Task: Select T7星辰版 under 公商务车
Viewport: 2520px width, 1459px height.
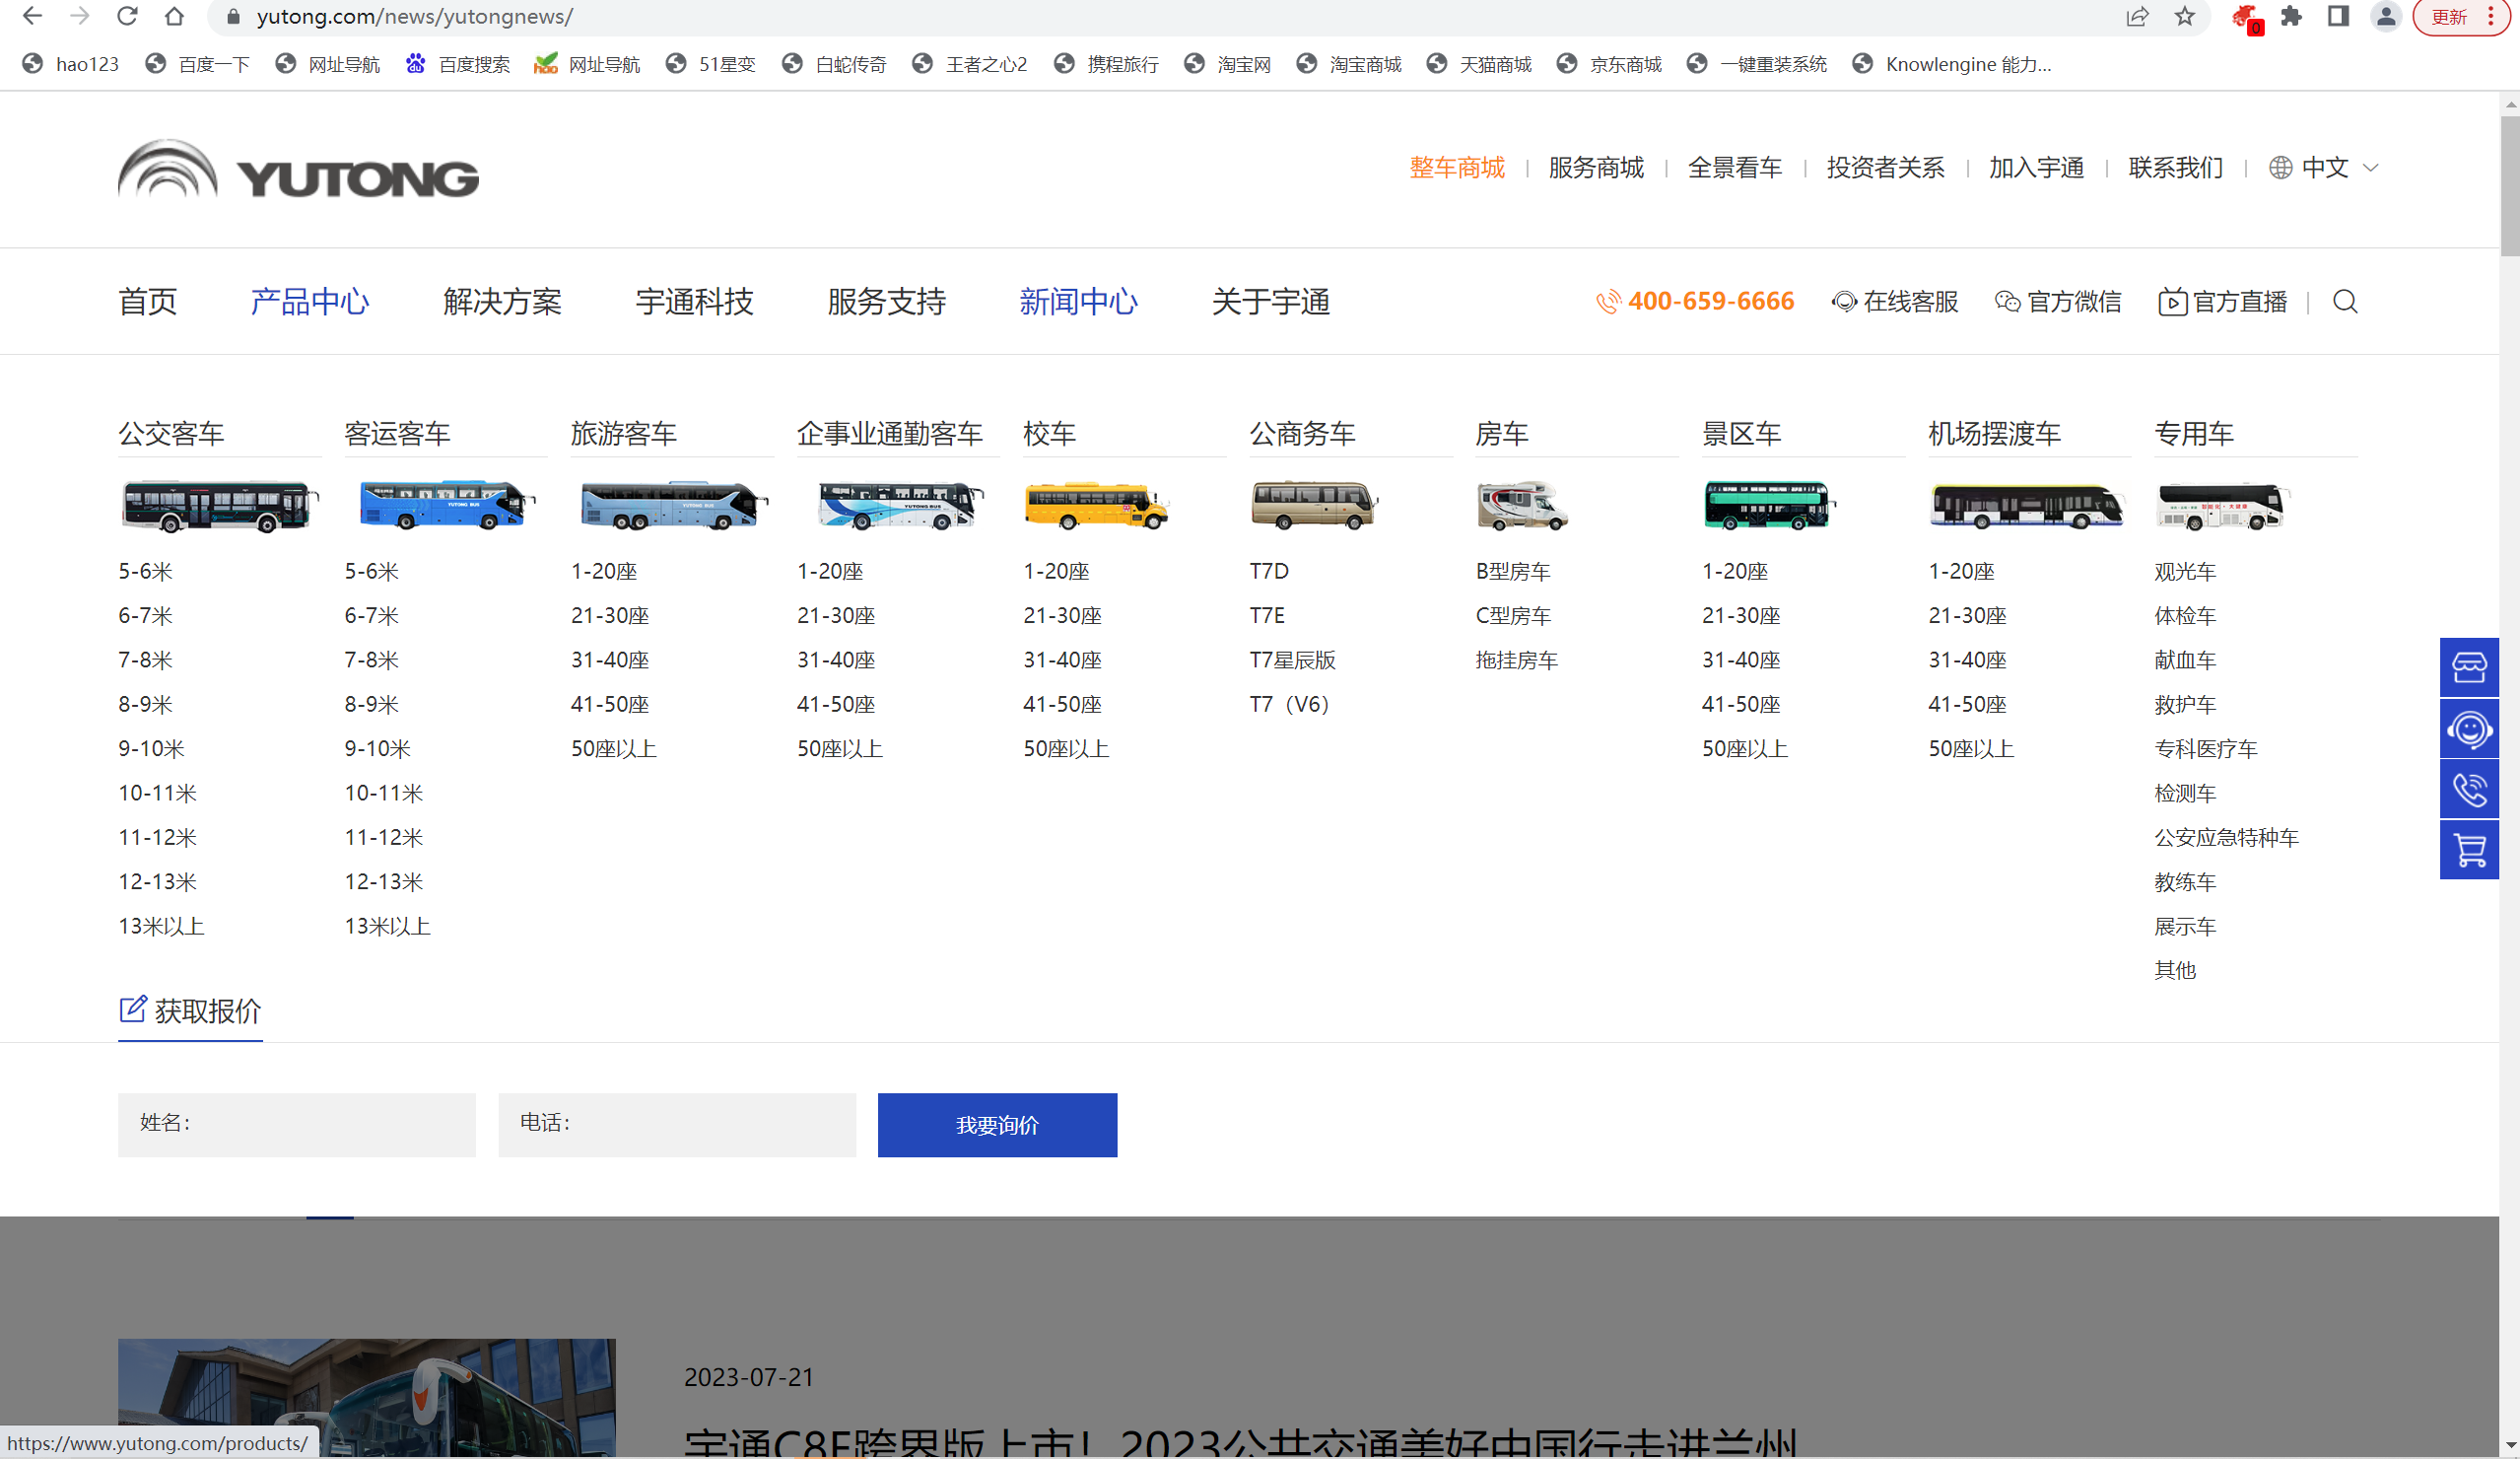Action: click(1292, 660)
